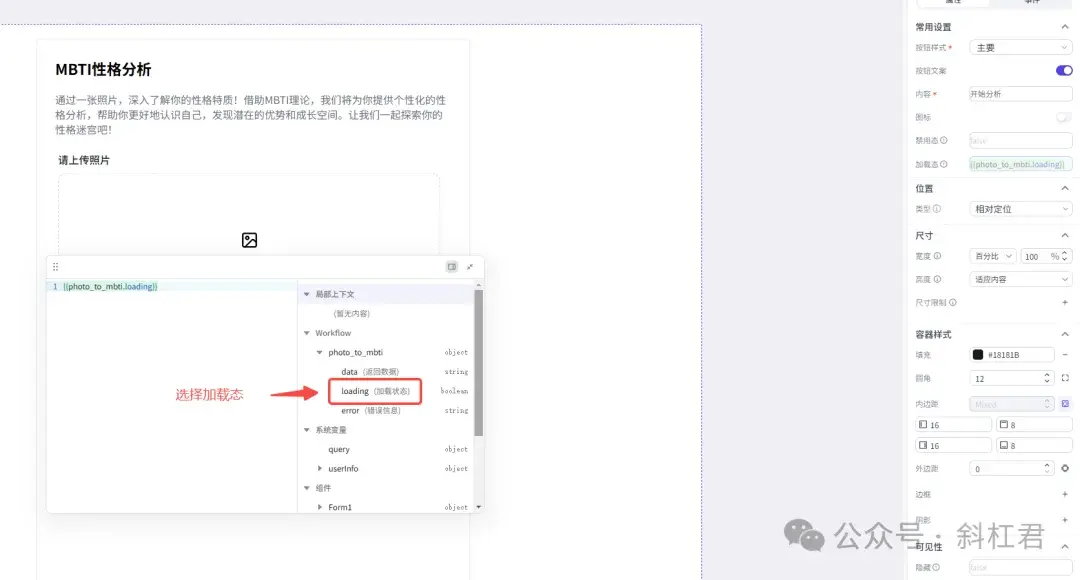Click the scroll down arrow of variable tree

coord(479,508)
